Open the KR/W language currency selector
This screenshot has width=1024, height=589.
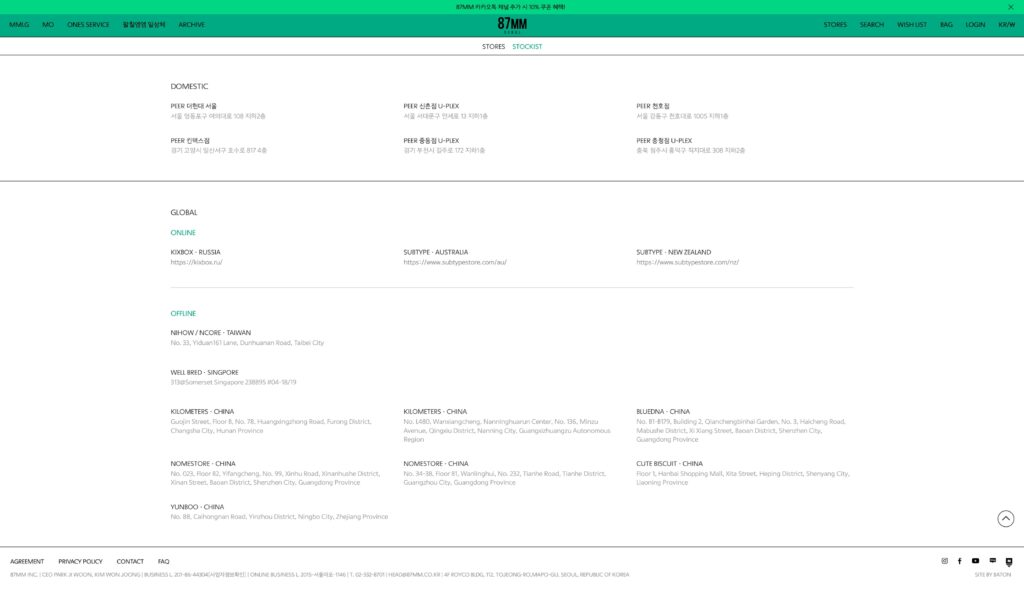point(1006,25)
